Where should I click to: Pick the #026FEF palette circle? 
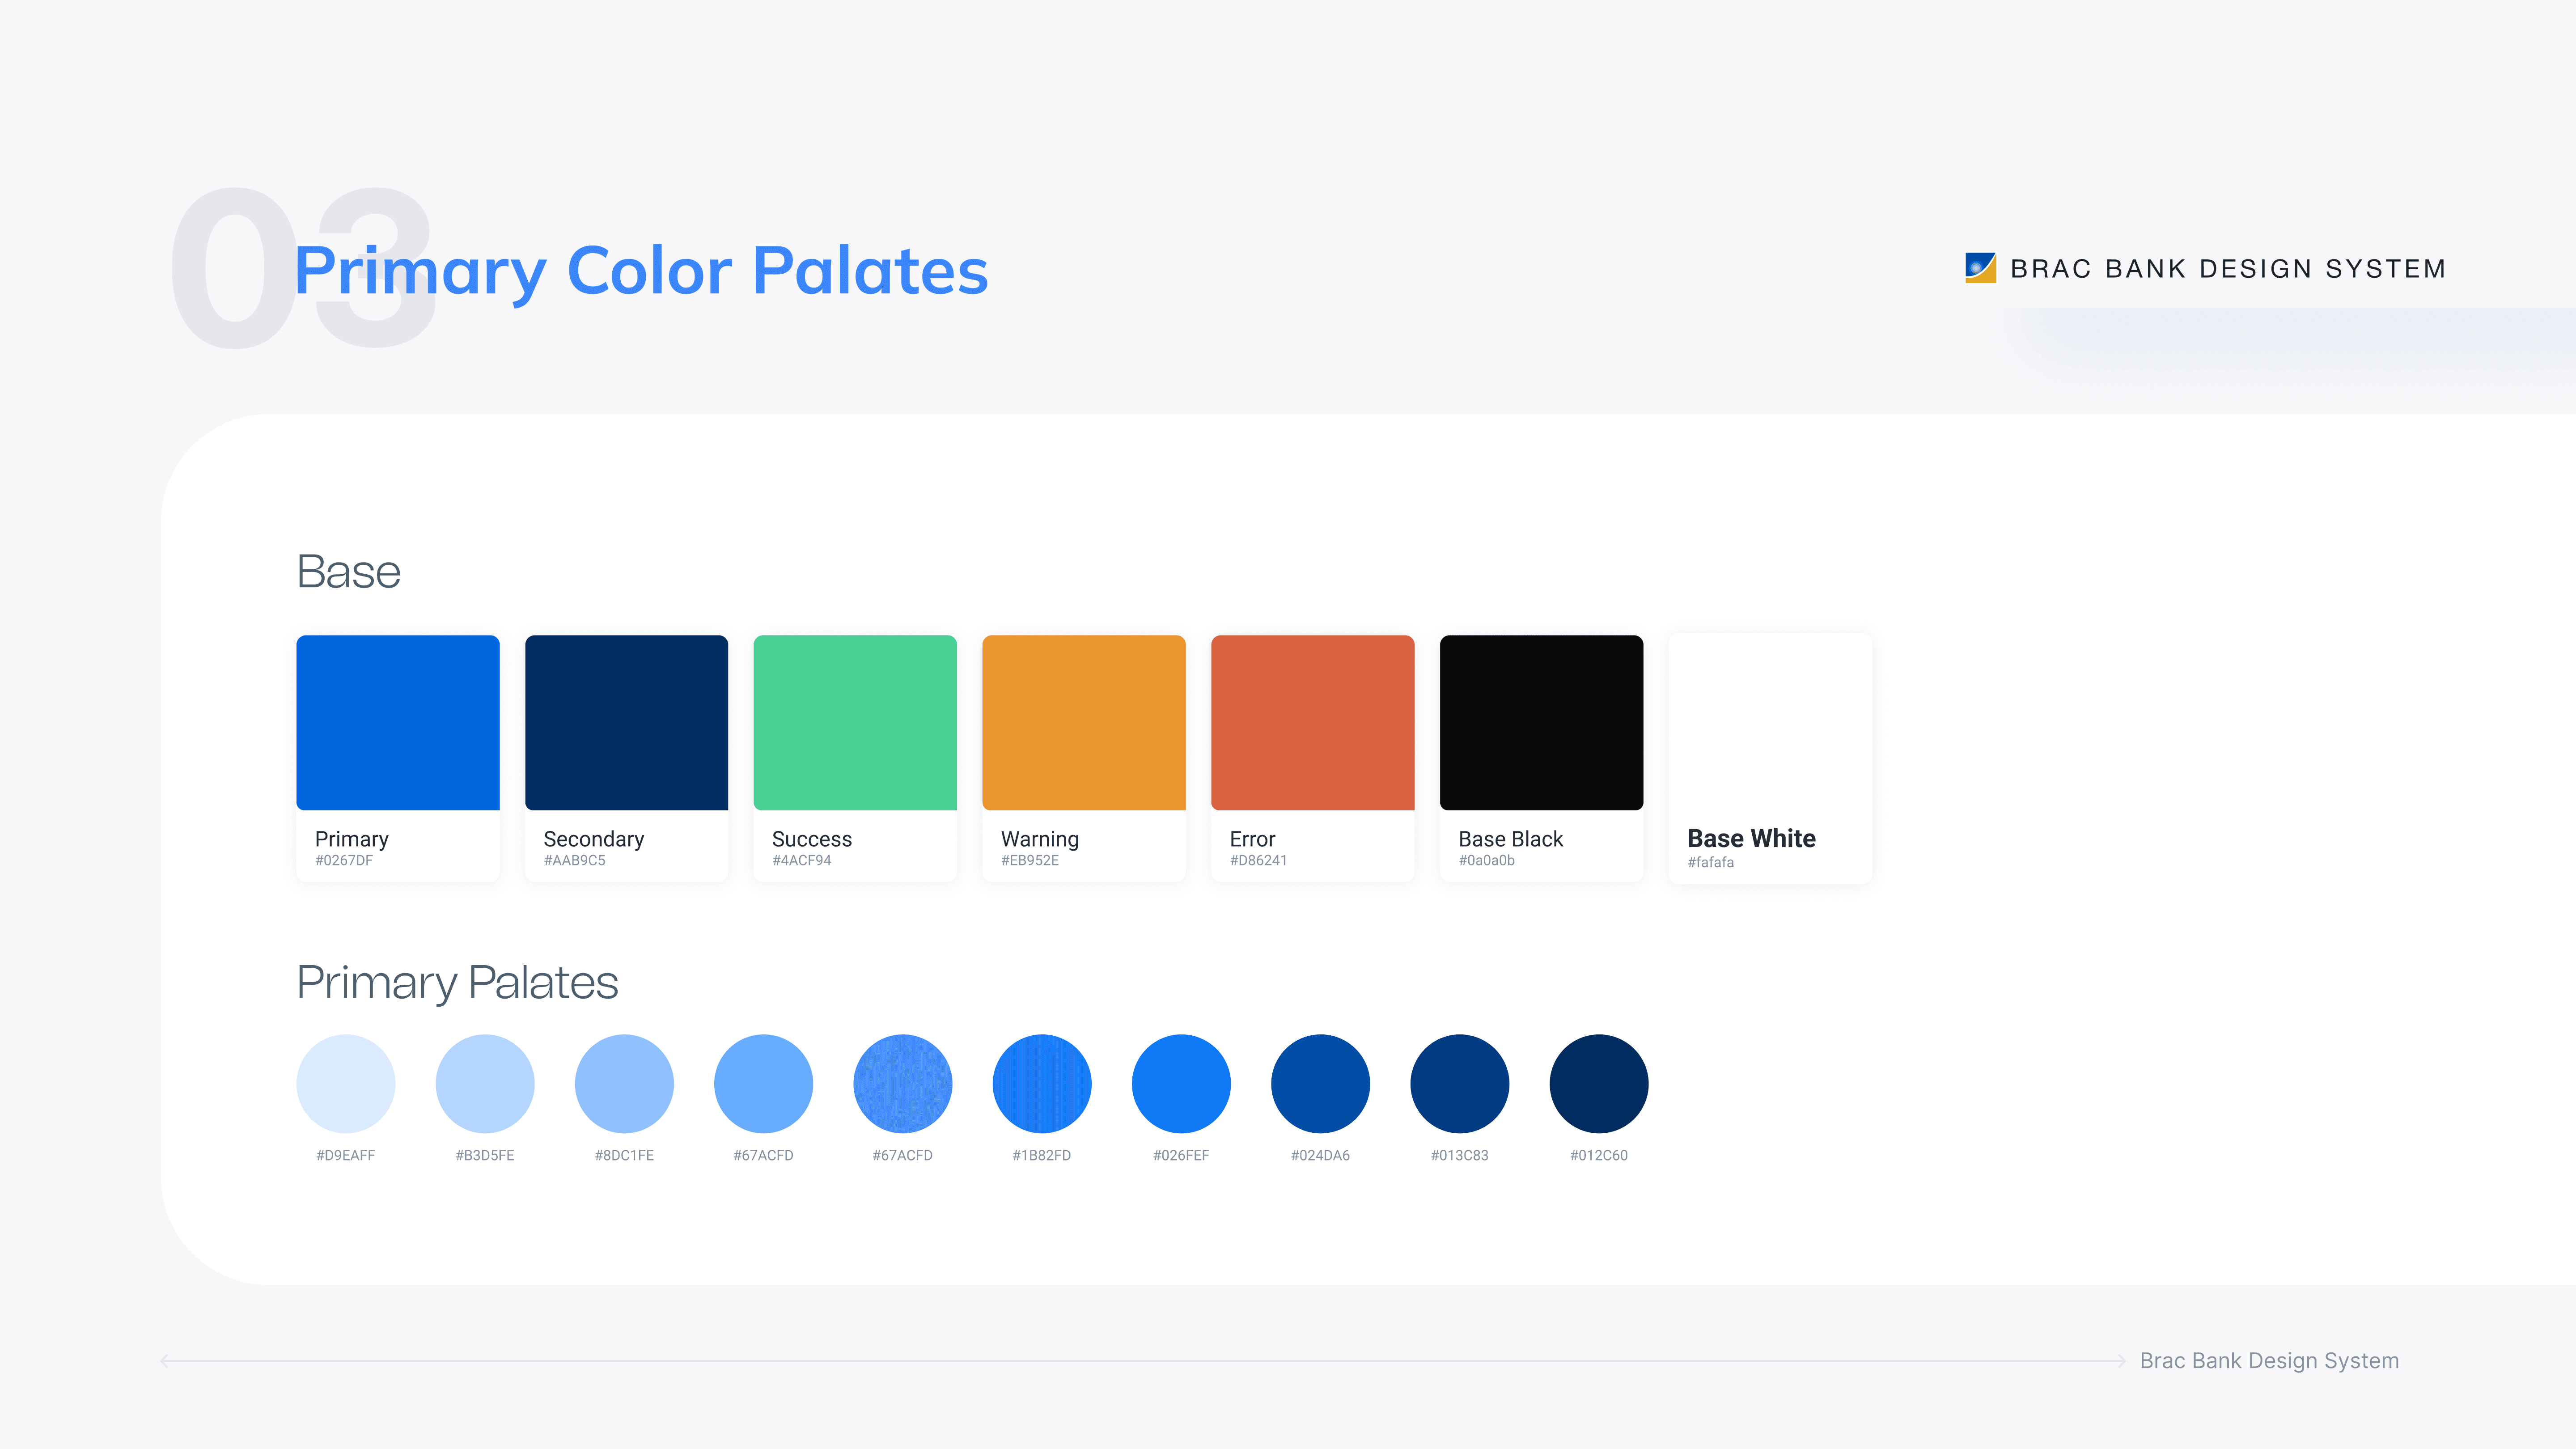[x=1181, y=1083]
